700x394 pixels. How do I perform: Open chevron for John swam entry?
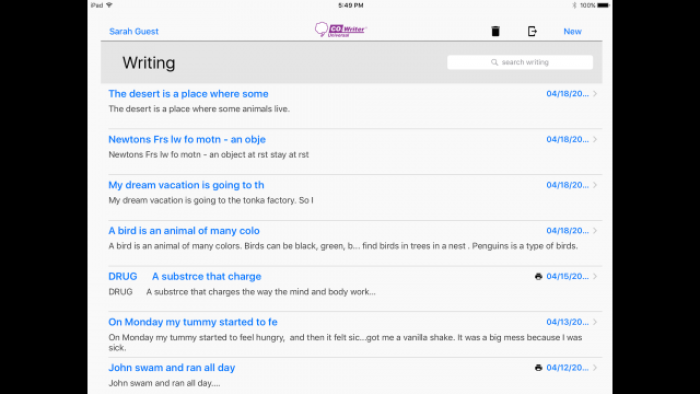coord(595,368)
